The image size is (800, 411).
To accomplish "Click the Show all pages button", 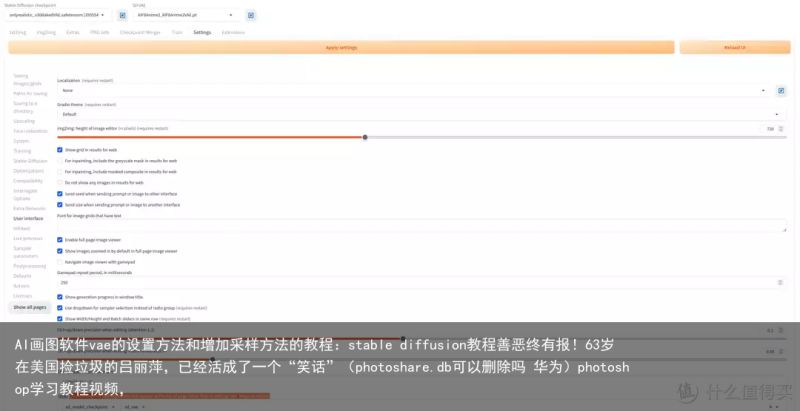I will 30,307.
